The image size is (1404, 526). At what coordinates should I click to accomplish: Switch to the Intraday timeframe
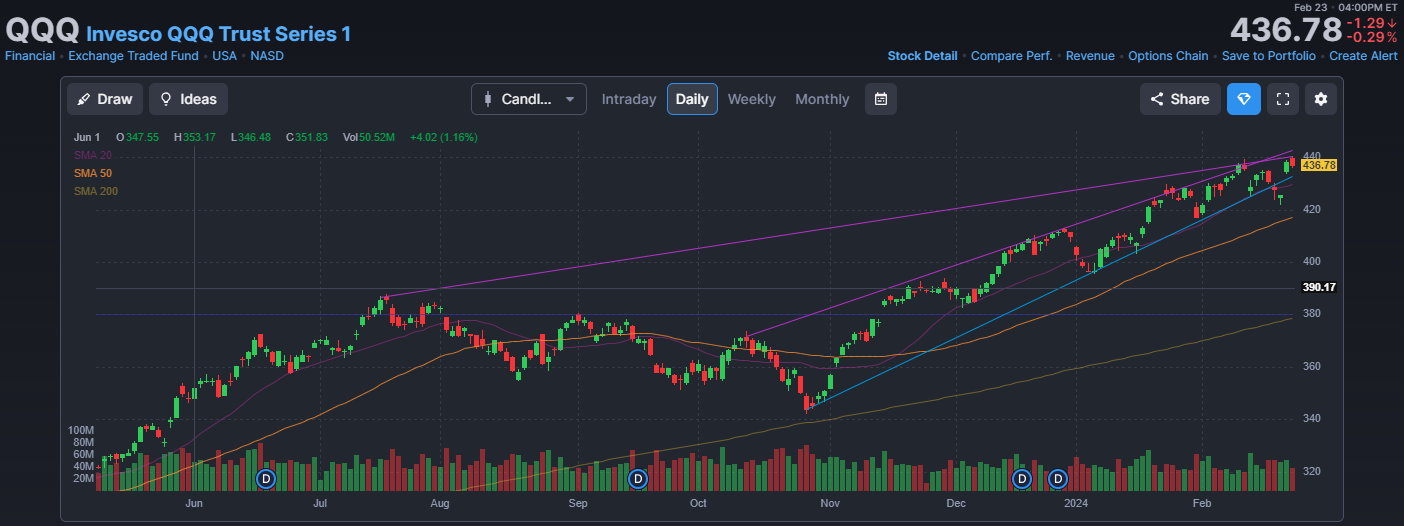(629, 99)
